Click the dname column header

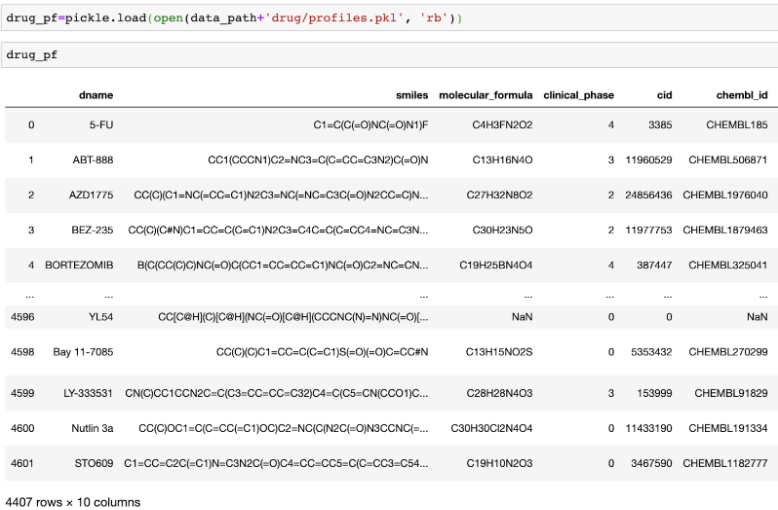point(96,95)
